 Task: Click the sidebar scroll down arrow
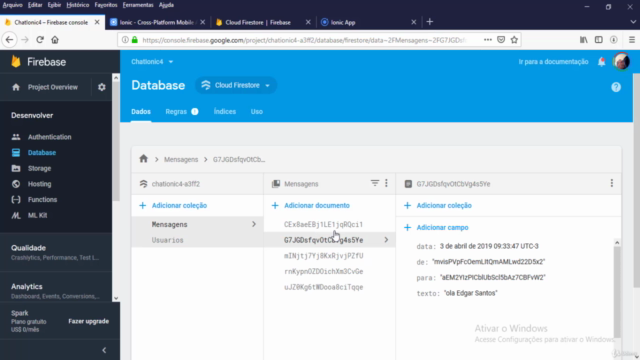point(116,298)
